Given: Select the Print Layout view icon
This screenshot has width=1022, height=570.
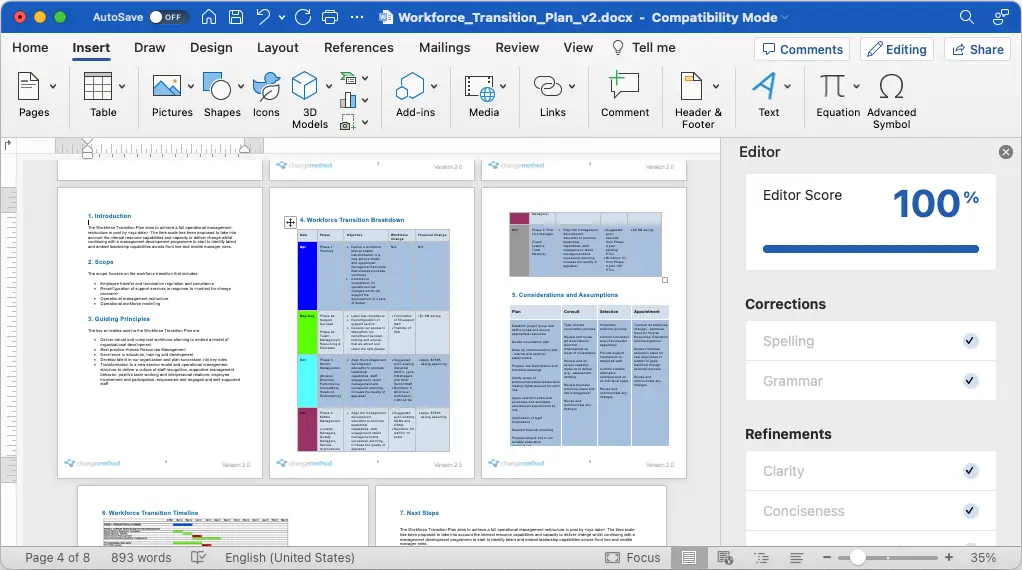Looking at the screenshot, I should pyautogui.click(x=689, y=558).
